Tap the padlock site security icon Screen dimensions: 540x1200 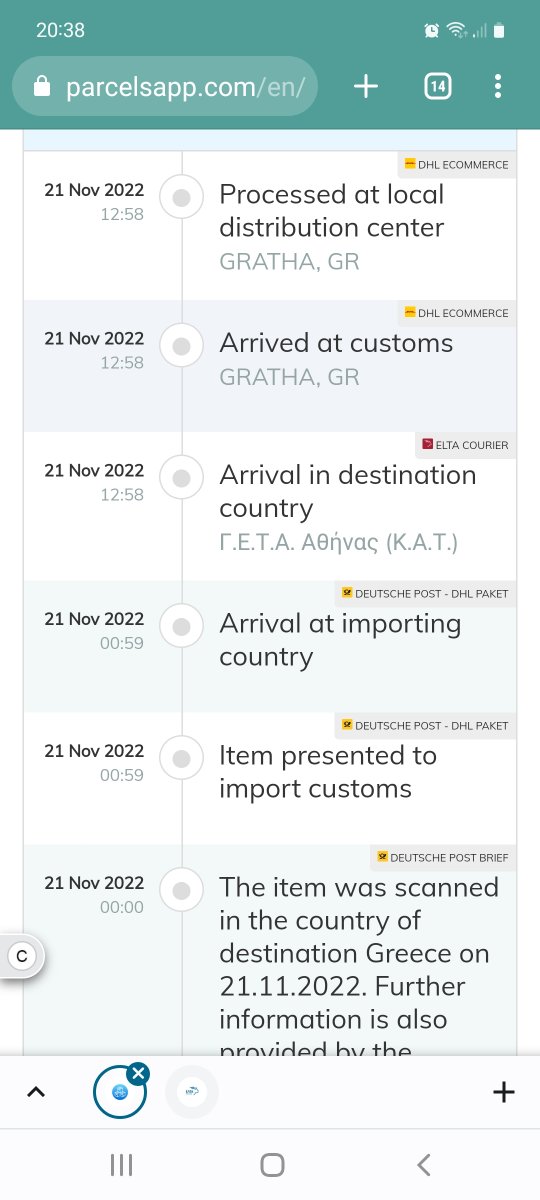click(42, 87)
